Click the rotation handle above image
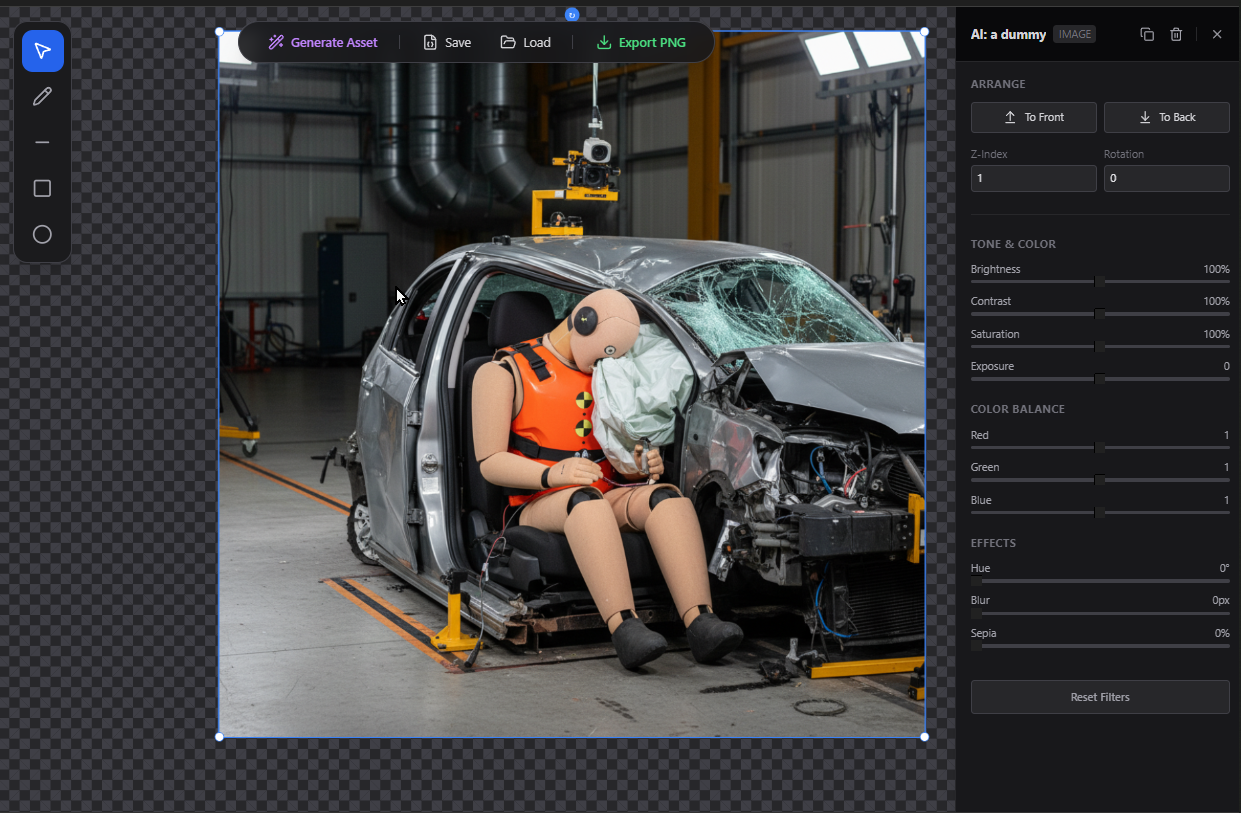Image resolution: width=1241 pixels, height=813 pixels. (x=572, y=14)
